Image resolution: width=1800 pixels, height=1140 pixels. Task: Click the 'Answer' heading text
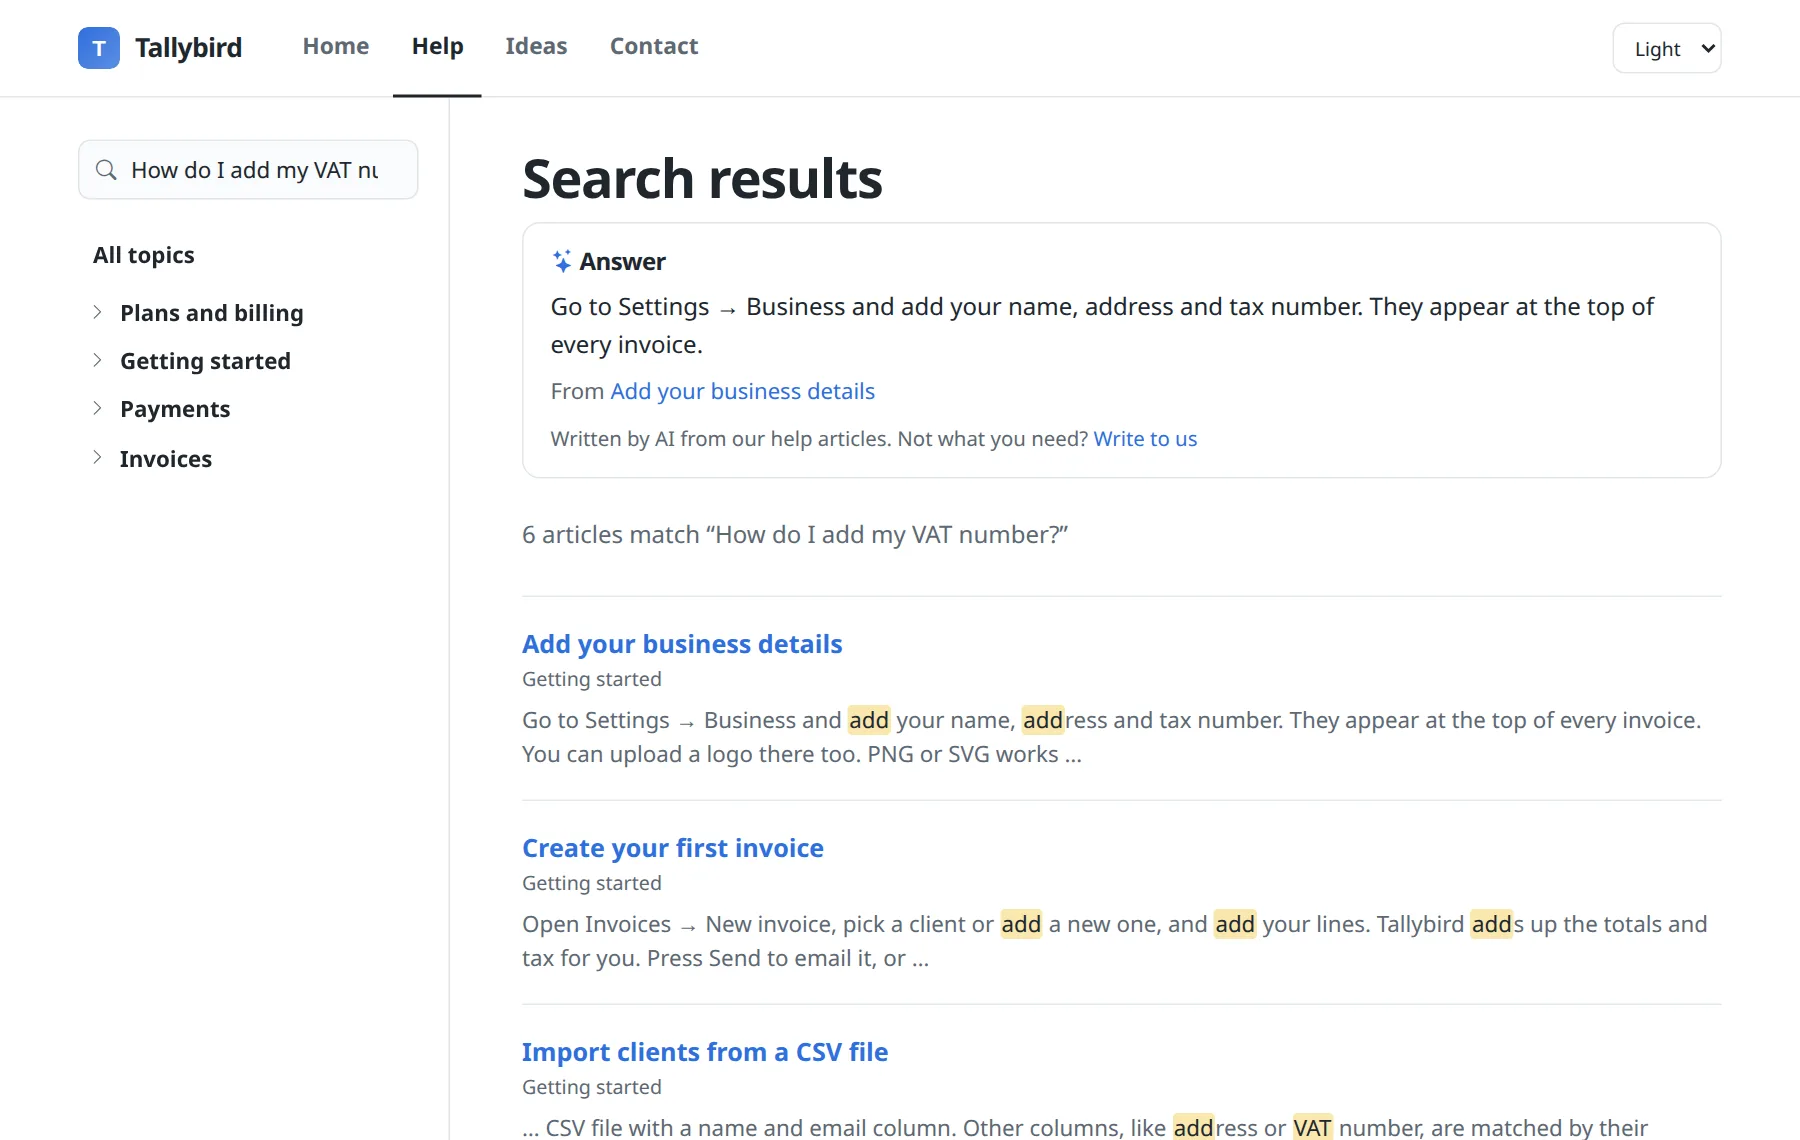tap(622, 262)
